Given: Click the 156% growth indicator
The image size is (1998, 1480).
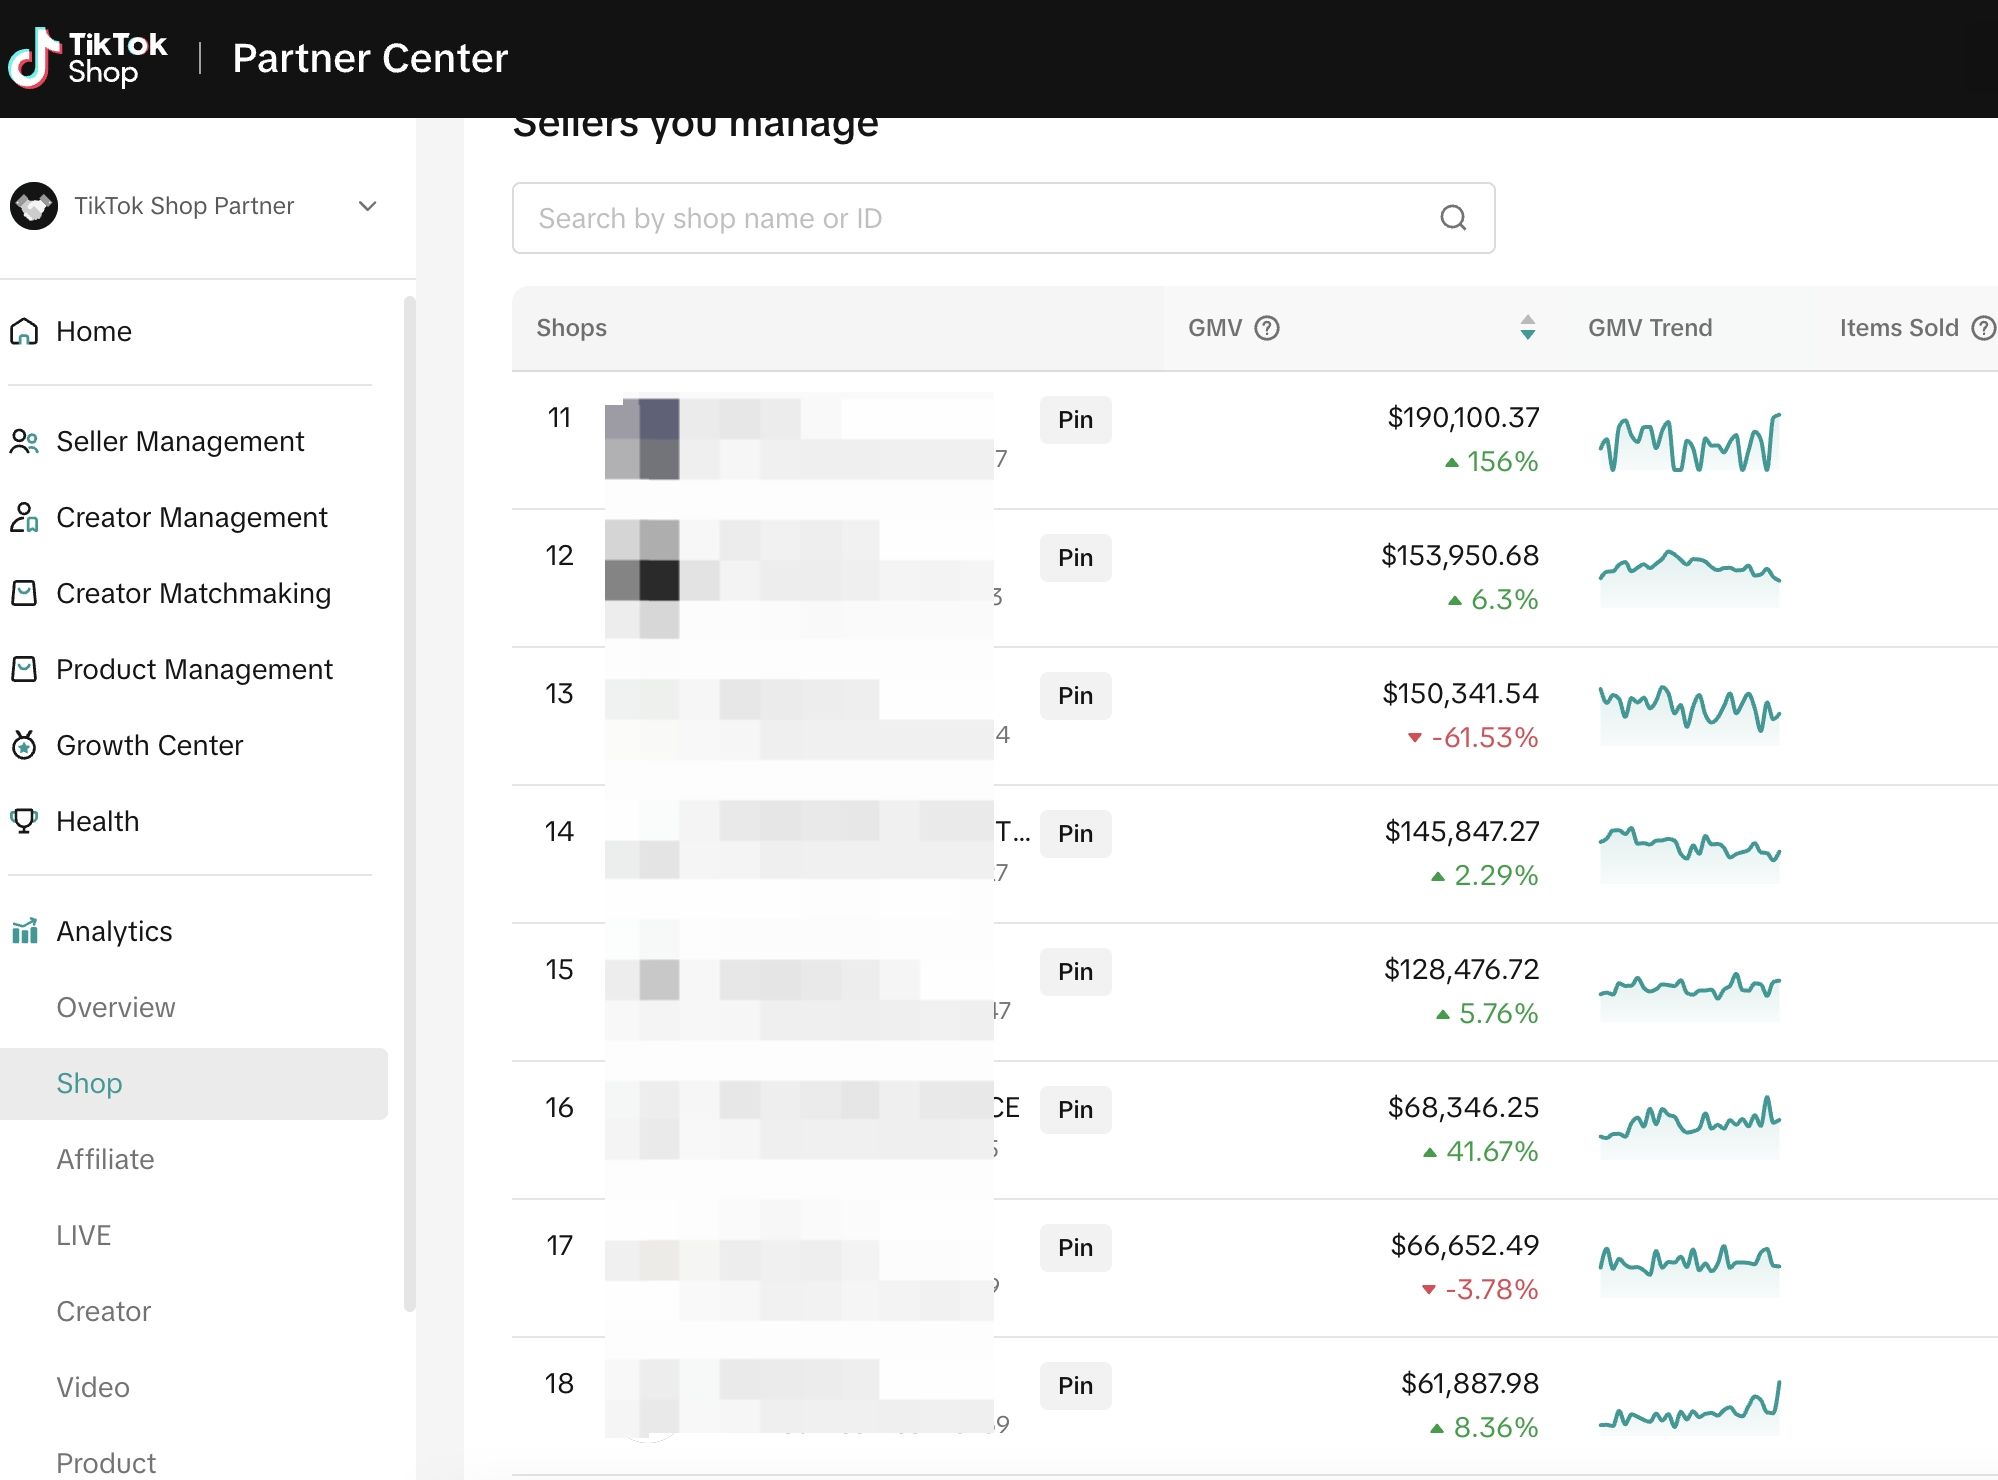Looking at the screenshot, I should (x=1491, y=461).
